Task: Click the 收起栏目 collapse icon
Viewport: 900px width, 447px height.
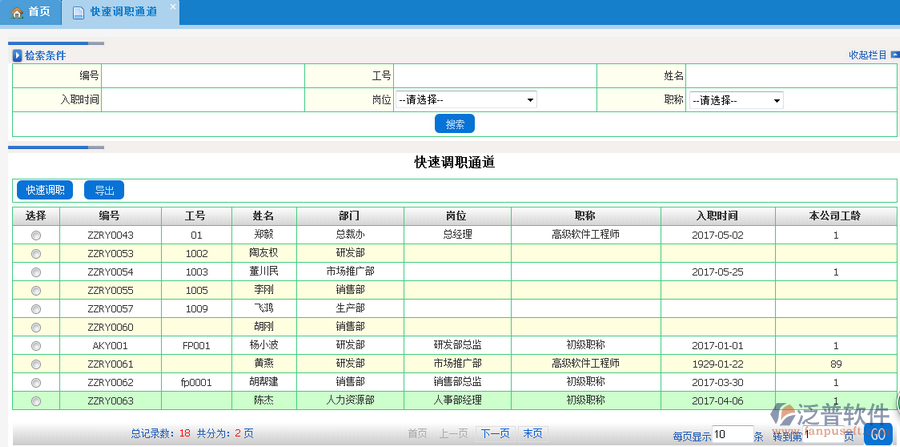Action: coord(893,55)
